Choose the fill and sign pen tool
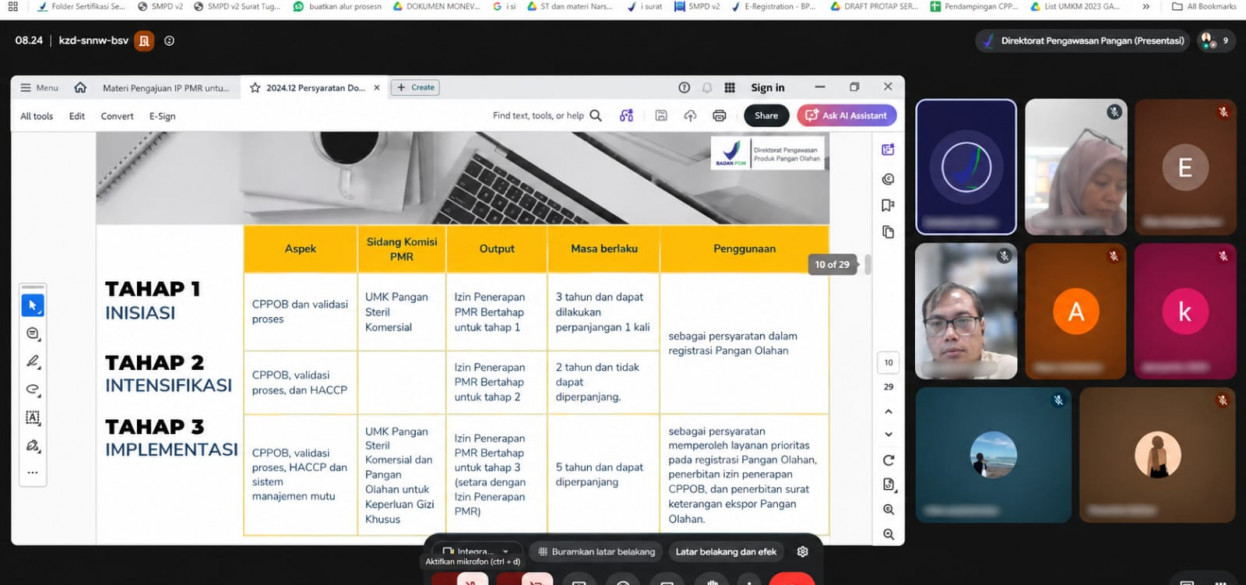The image size is (1246, 585). pyautogui.click(x=33, y=446)
